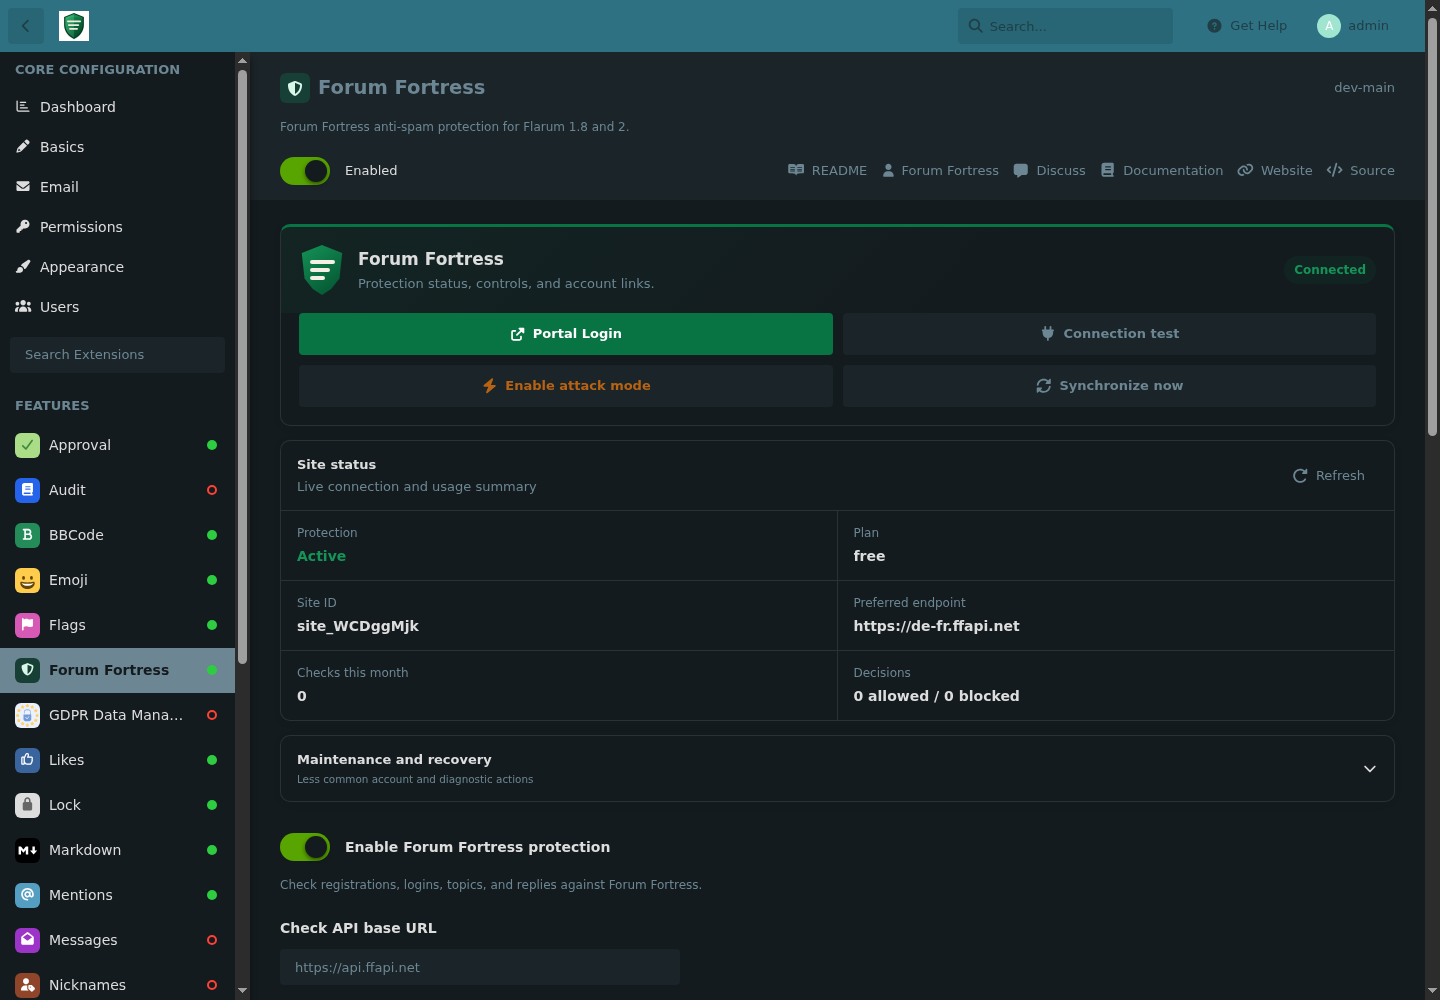1440x1000 pixels.
Task: Select the Forum Fortress sidebar icon
Action: pos(27,670)
